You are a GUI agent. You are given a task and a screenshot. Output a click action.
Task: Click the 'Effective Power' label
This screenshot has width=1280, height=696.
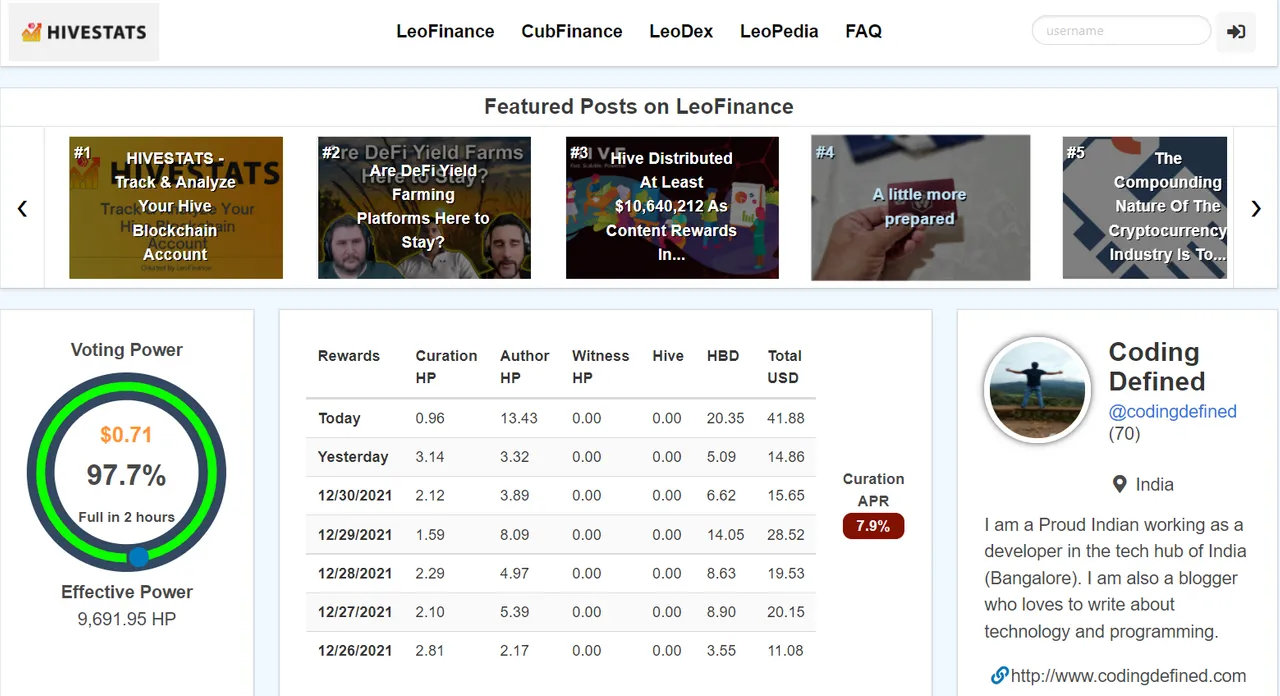pos(126,592)
